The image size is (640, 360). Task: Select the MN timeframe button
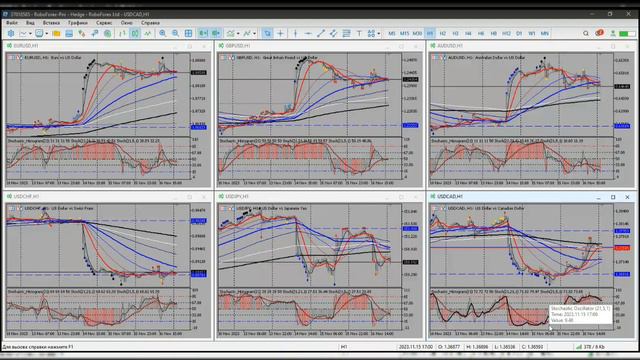[544, 33]
